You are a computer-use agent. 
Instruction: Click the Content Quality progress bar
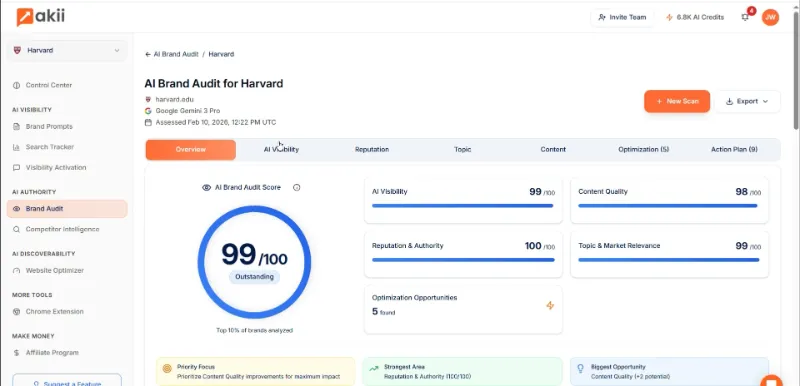tap(668, 205)
